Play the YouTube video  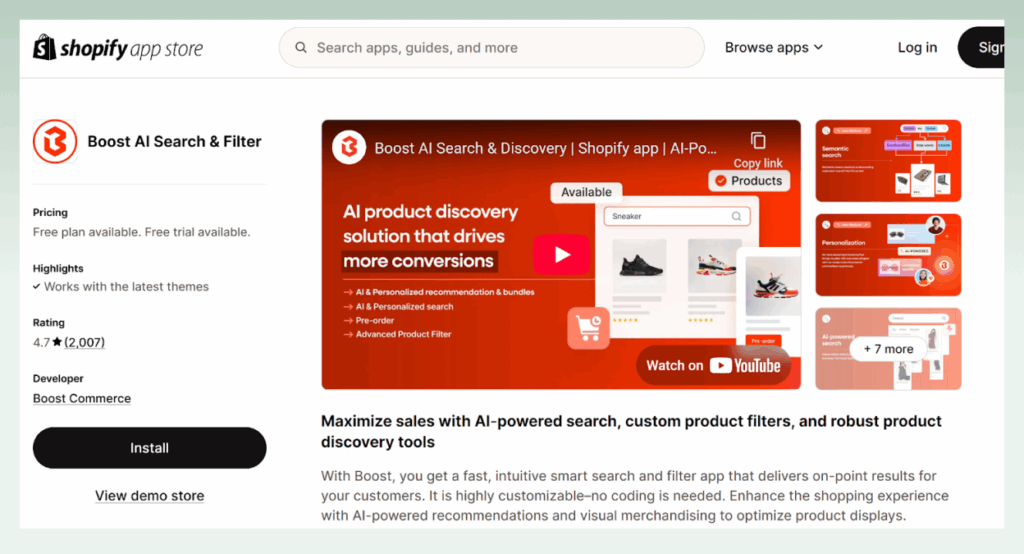click(x=562, y=254)
